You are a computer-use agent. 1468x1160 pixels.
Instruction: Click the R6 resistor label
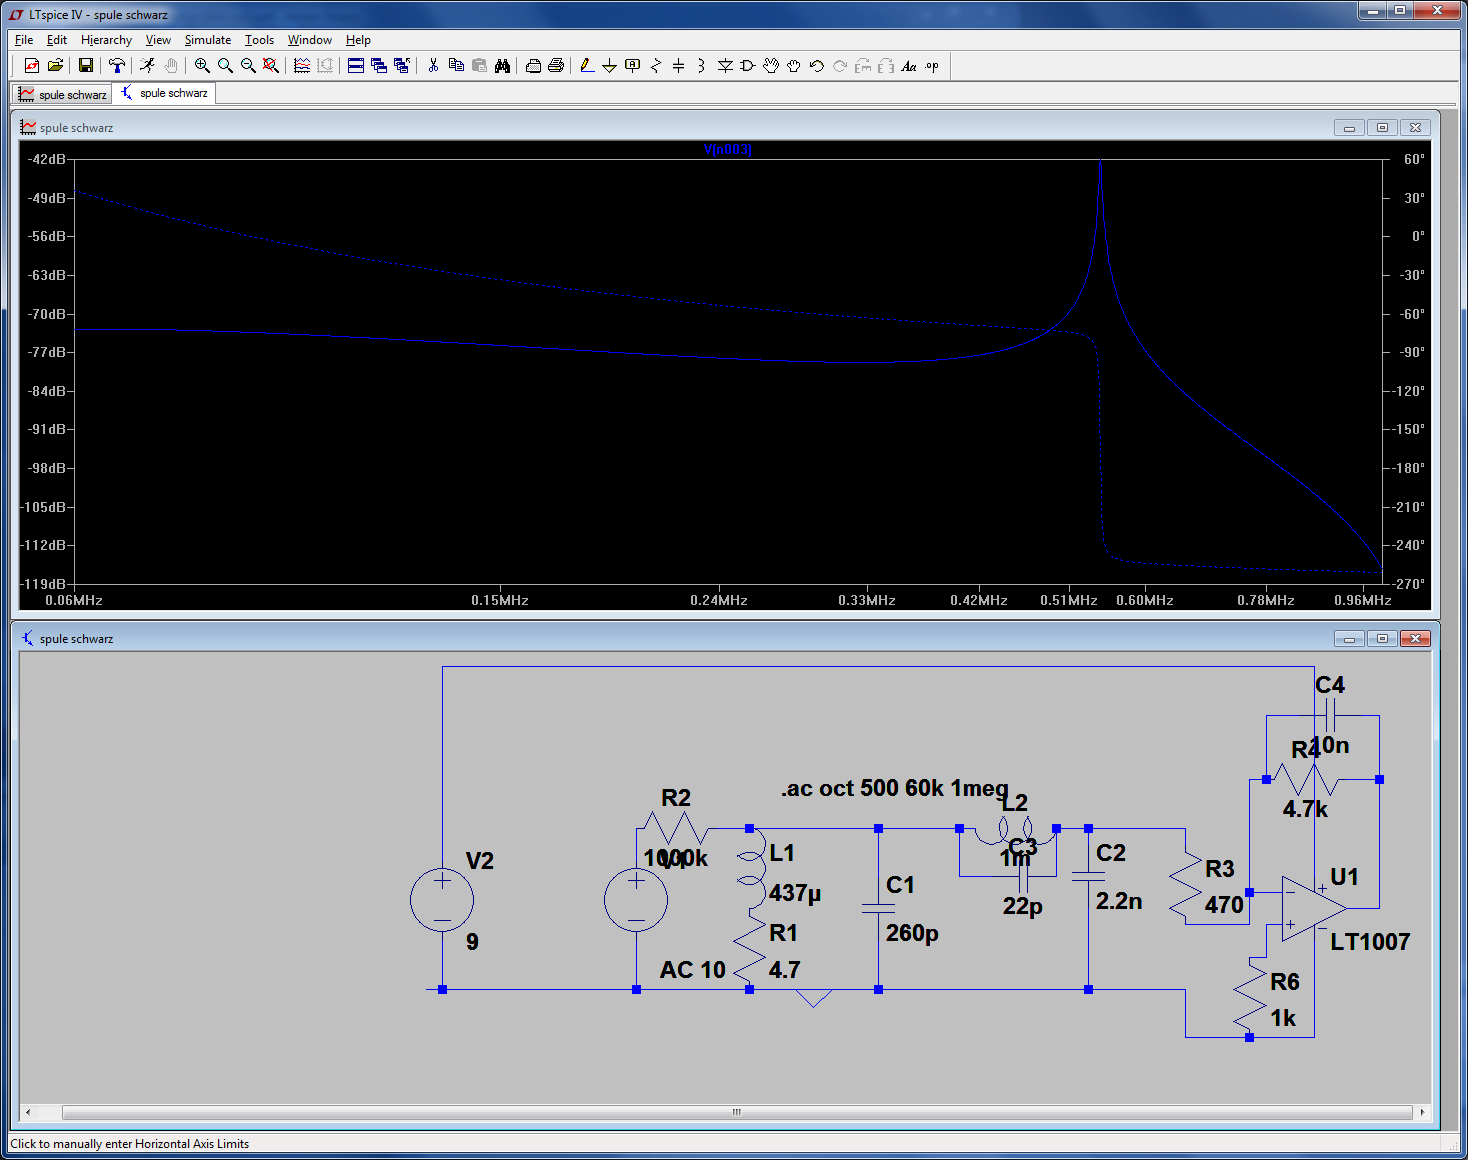(x=1285, y=982)
